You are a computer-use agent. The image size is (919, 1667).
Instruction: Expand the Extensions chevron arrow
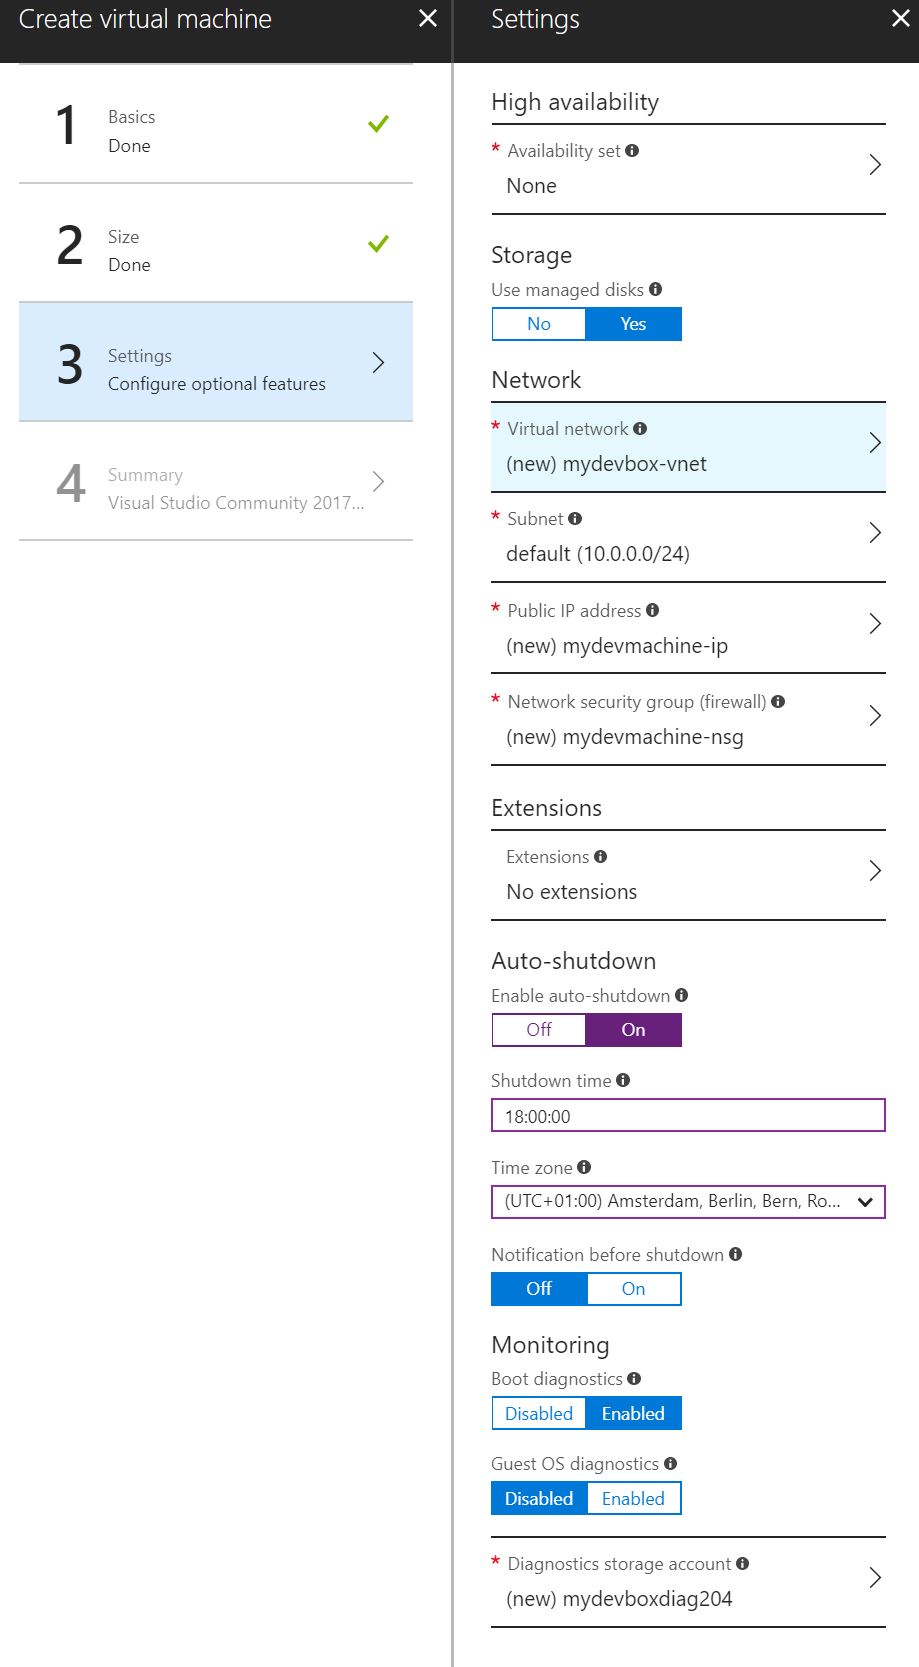(875, 871)
